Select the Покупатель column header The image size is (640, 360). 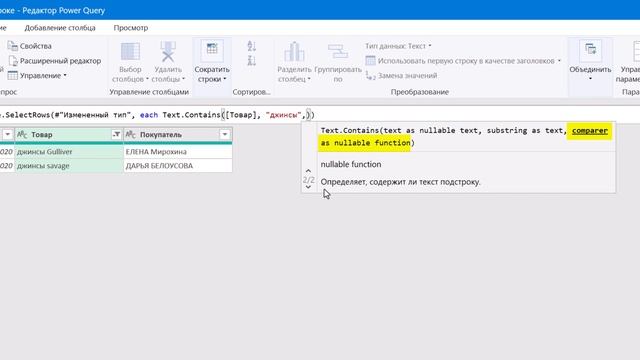[x=178, y=134]
